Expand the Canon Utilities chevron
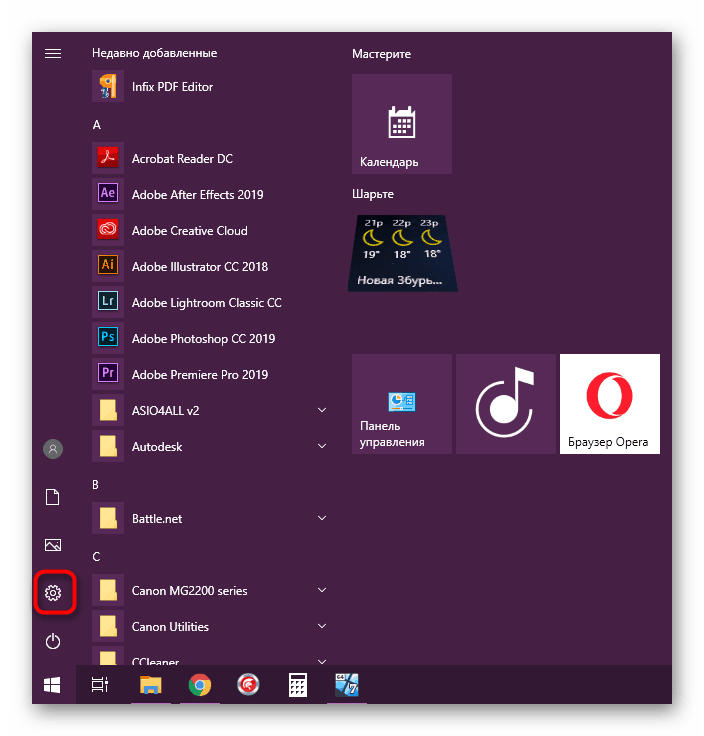The image size is (704, 736). pos(322,626)
